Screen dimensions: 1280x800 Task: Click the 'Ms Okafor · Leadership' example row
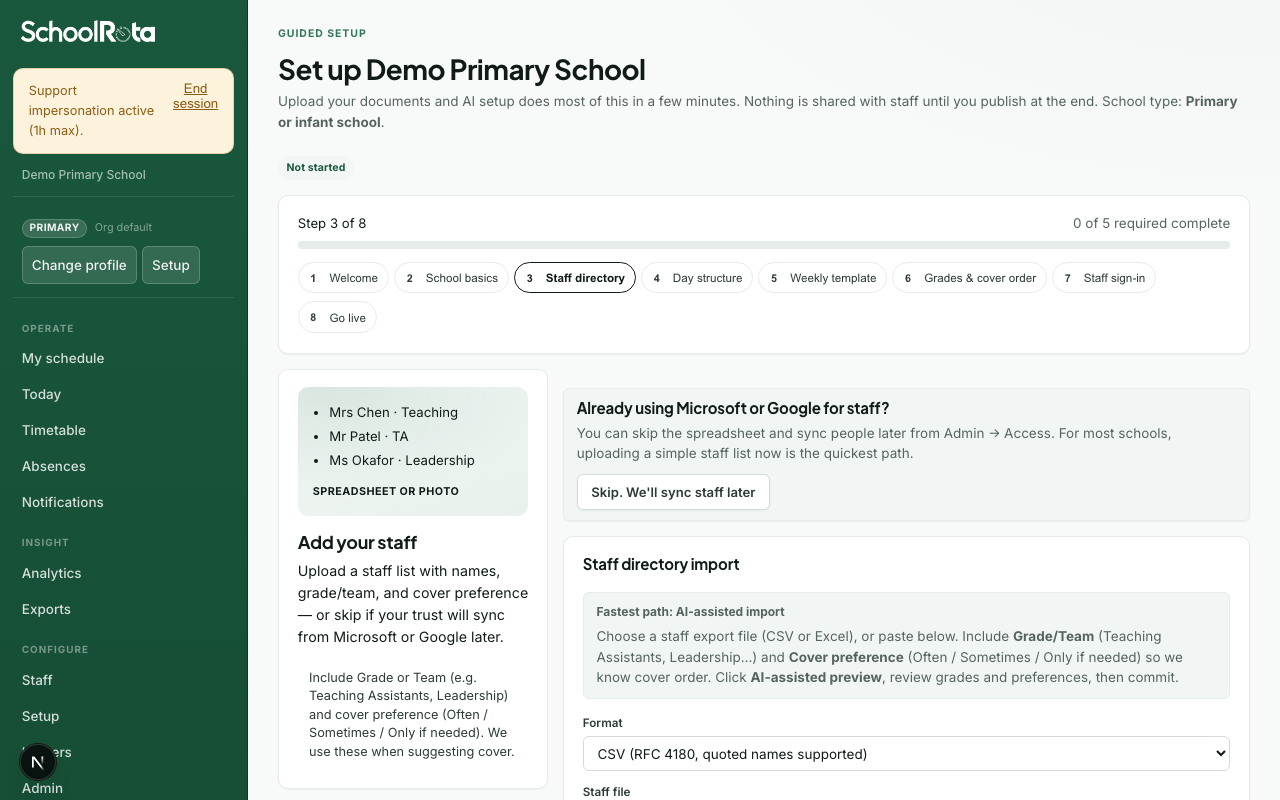tap(402, 460)
